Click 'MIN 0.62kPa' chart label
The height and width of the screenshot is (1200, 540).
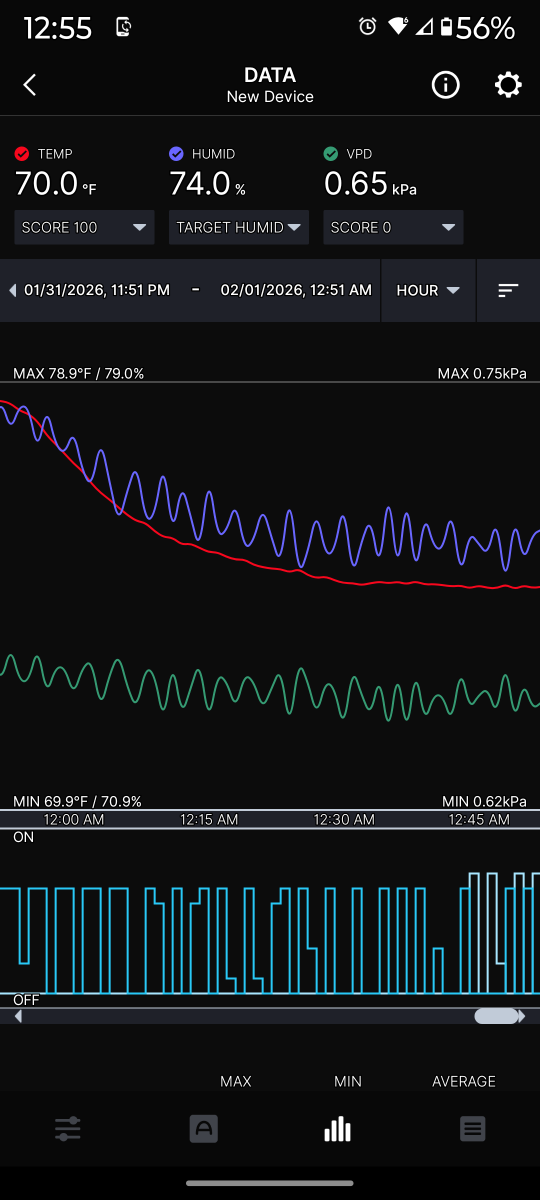pos(484,801)
